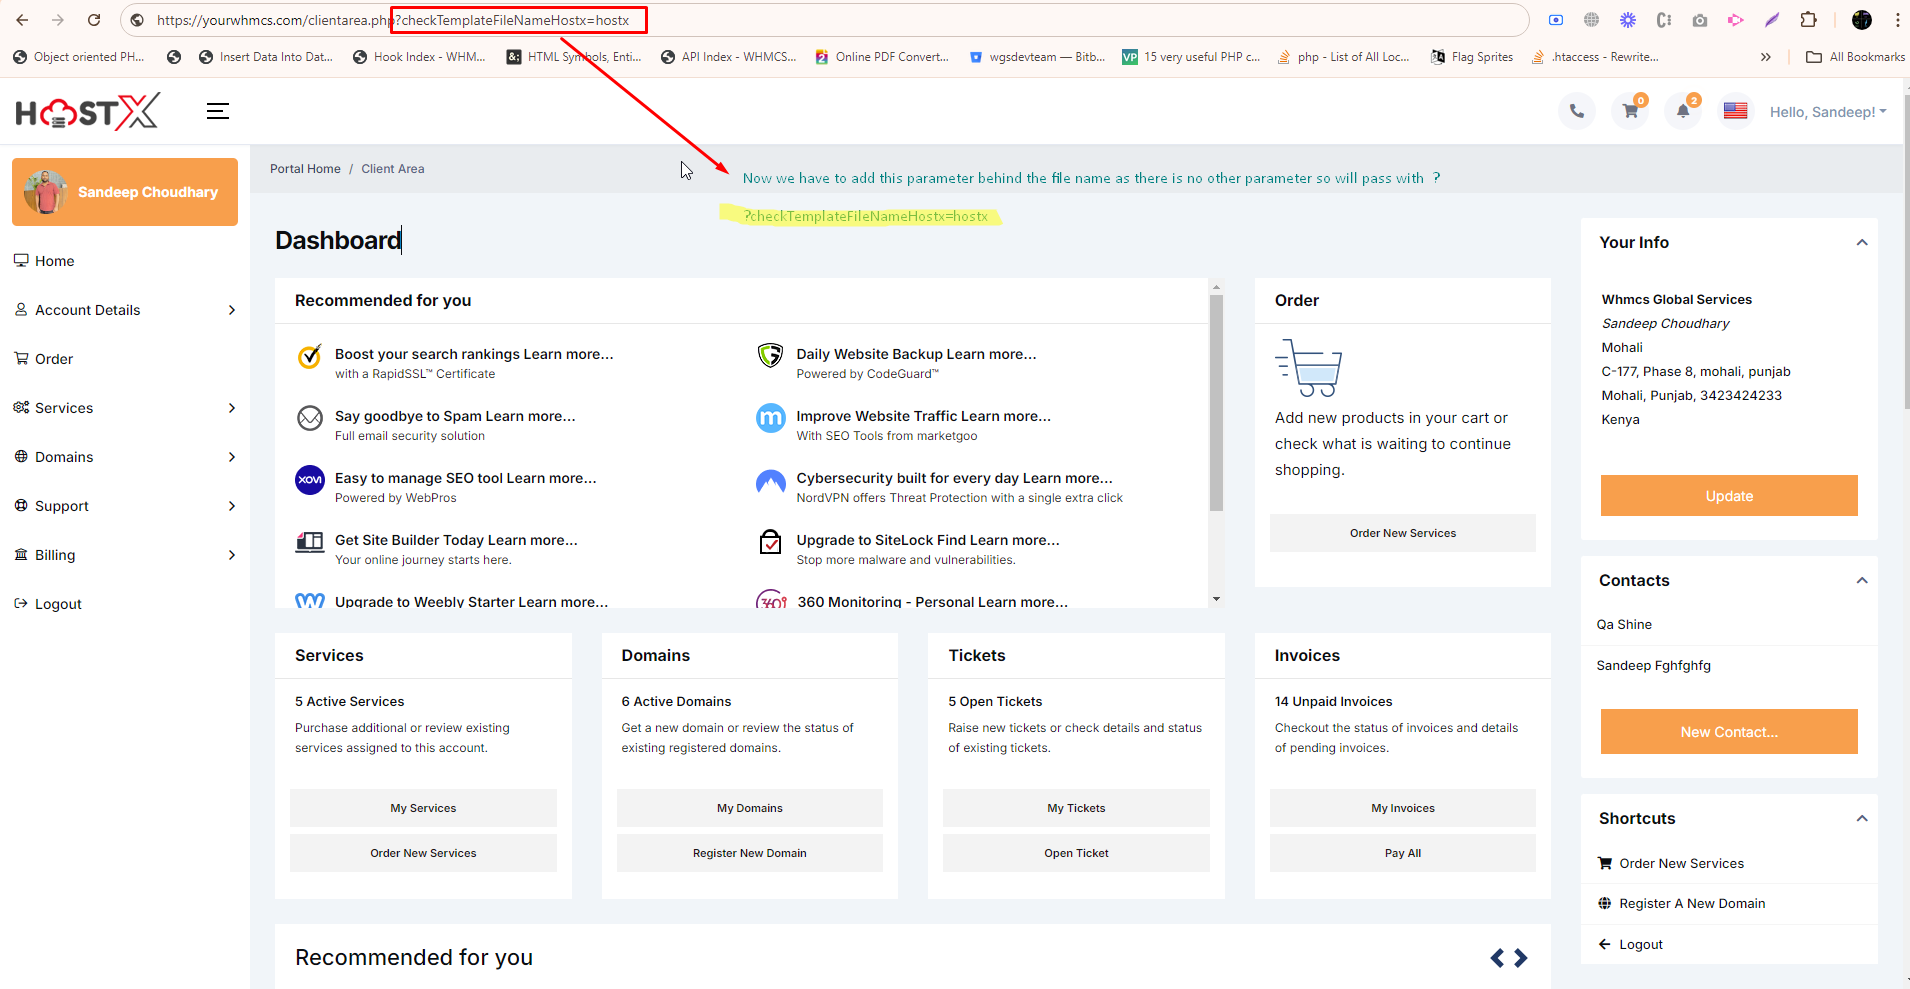Click next arrow in Recommended carousel
The width and height of the screenshot is (1910, 989).
pos(1521,958)
